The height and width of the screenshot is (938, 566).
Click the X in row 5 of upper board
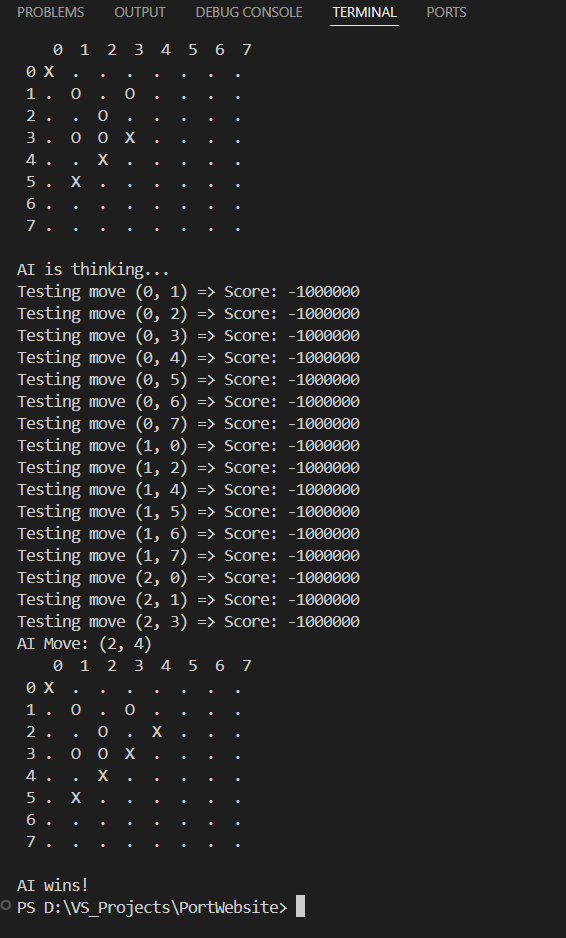75,181
